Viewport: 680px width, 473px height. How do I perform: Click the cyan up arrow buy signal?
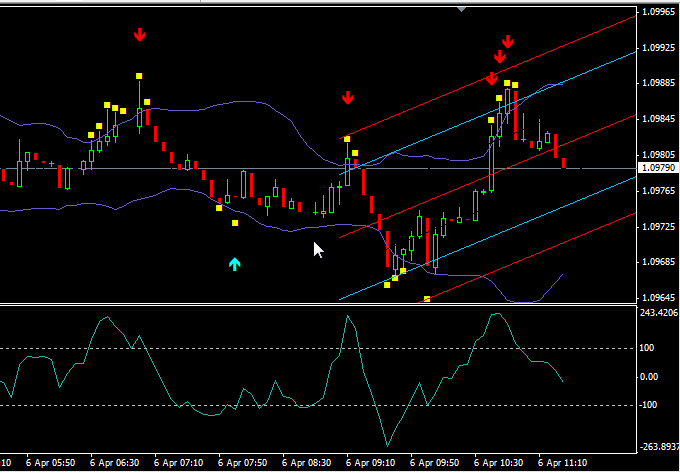[x=234, y=264]
